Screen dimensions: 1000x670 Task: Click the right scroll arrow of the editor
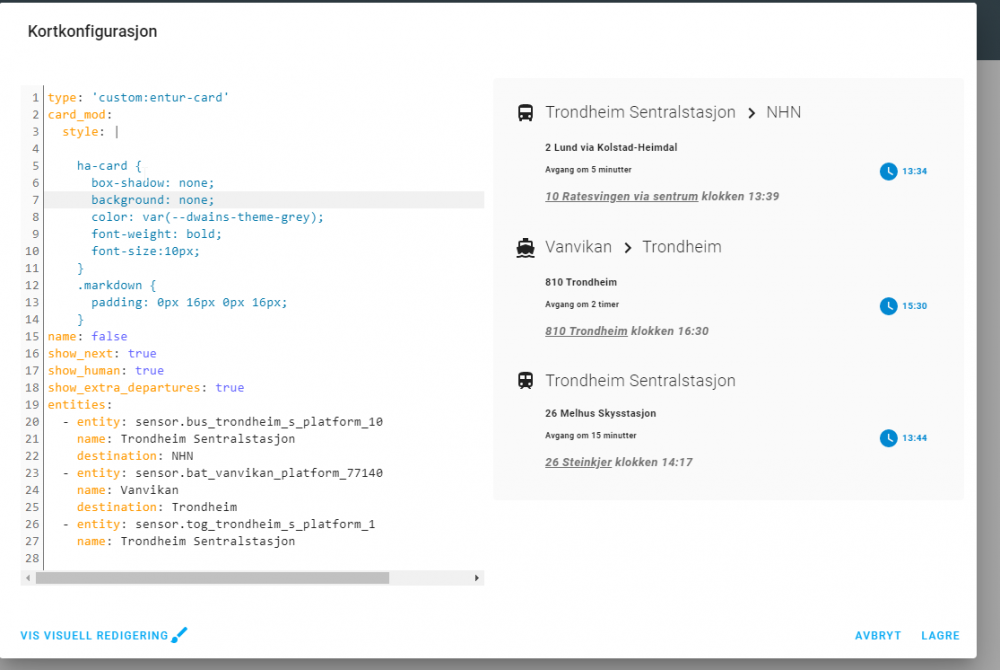(x=477, y=578)
